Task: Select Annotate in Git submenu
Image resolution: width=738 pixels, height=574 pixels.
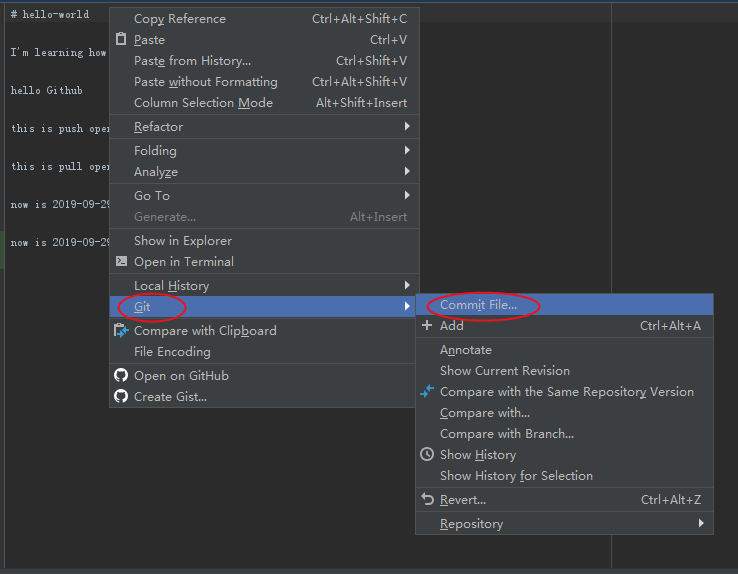Action: click(564, 350)
